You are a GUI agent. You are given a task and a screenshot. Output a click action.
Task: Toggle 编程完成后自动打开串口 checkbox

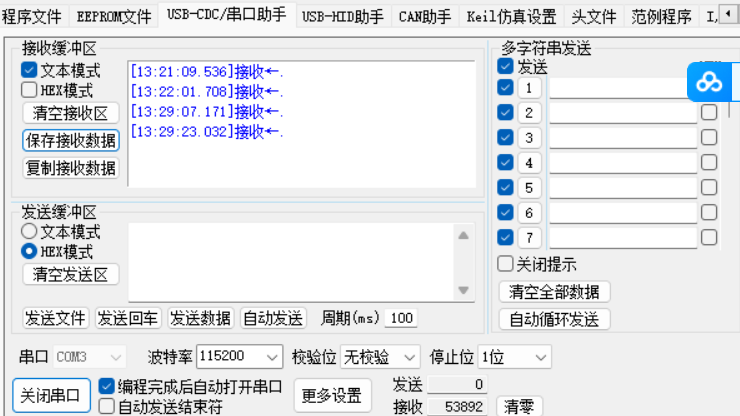pos(106,387)
